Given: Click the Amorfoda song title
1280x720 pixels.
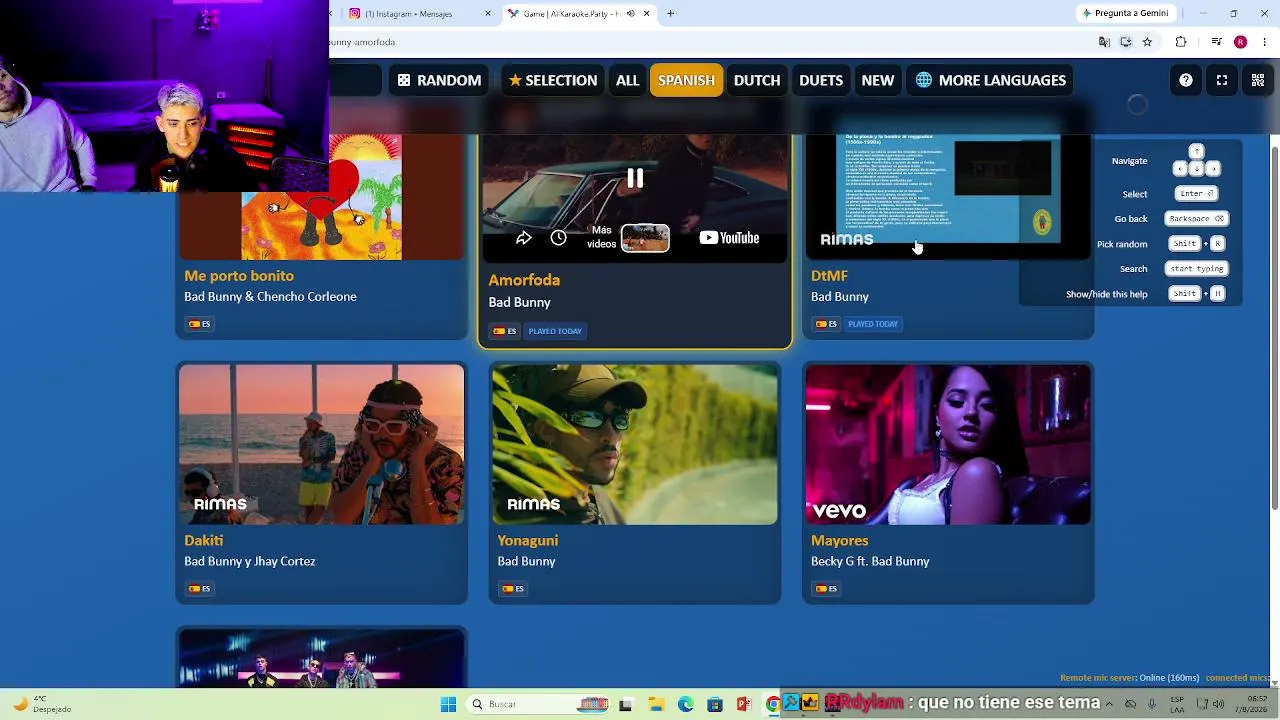Looking at the screenshot, I should point(524,280).
